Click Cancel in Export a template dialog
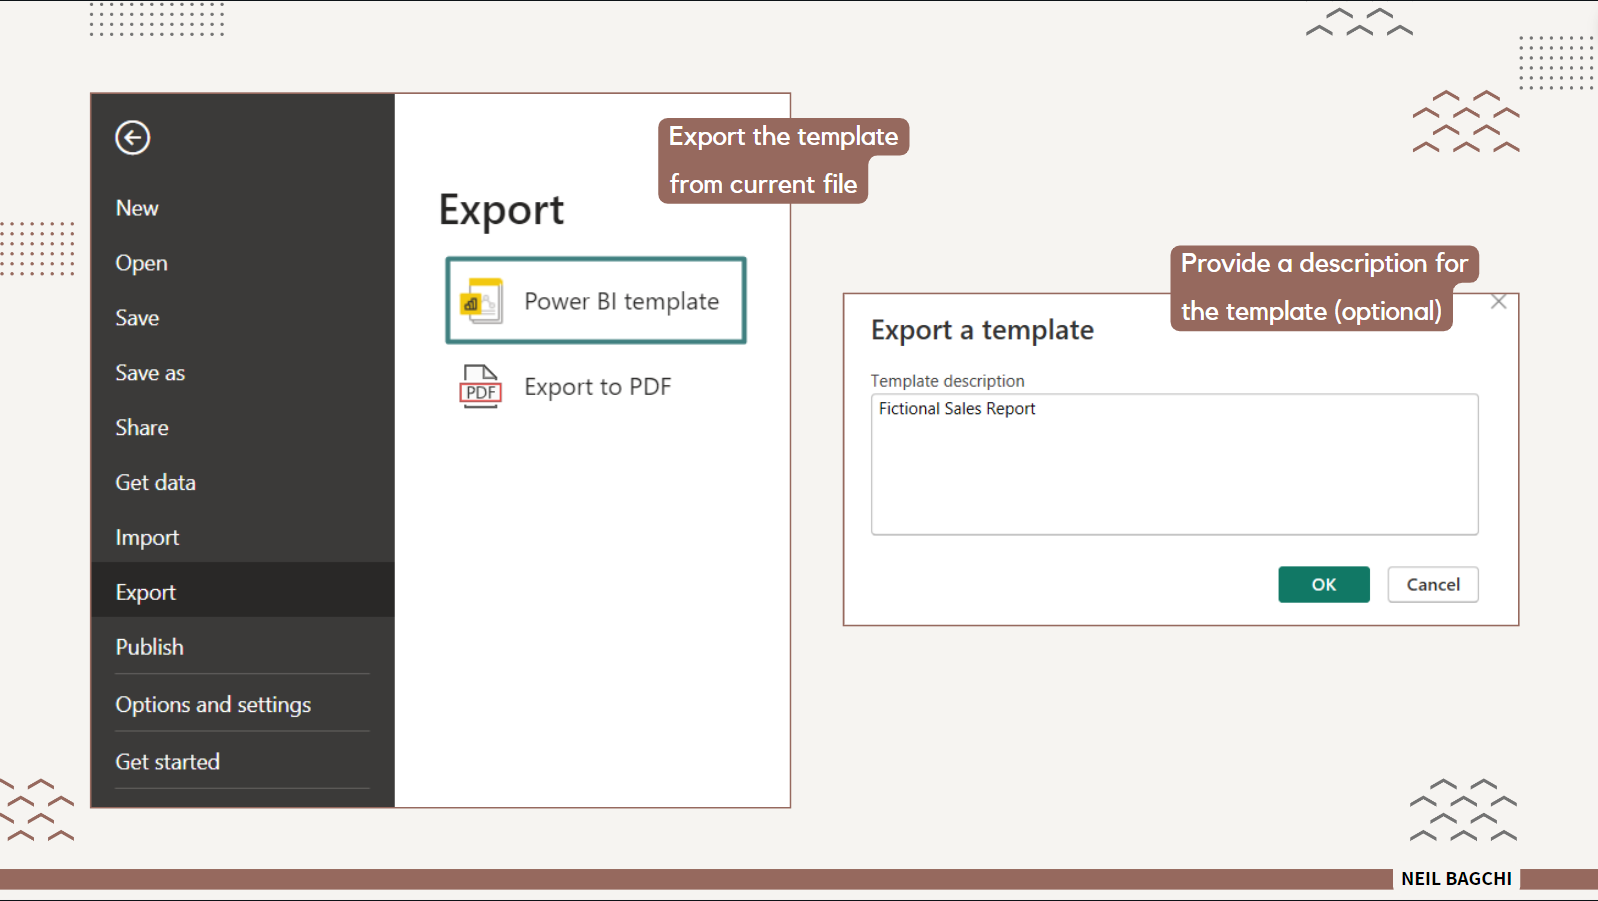1598x901 pixels. [1432, 584]
